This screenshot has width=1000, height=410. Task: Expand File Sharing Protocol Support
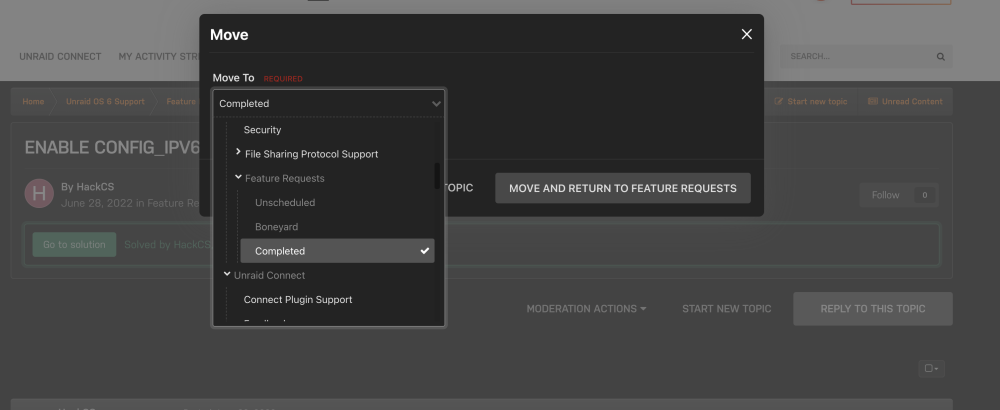point(238,152)
